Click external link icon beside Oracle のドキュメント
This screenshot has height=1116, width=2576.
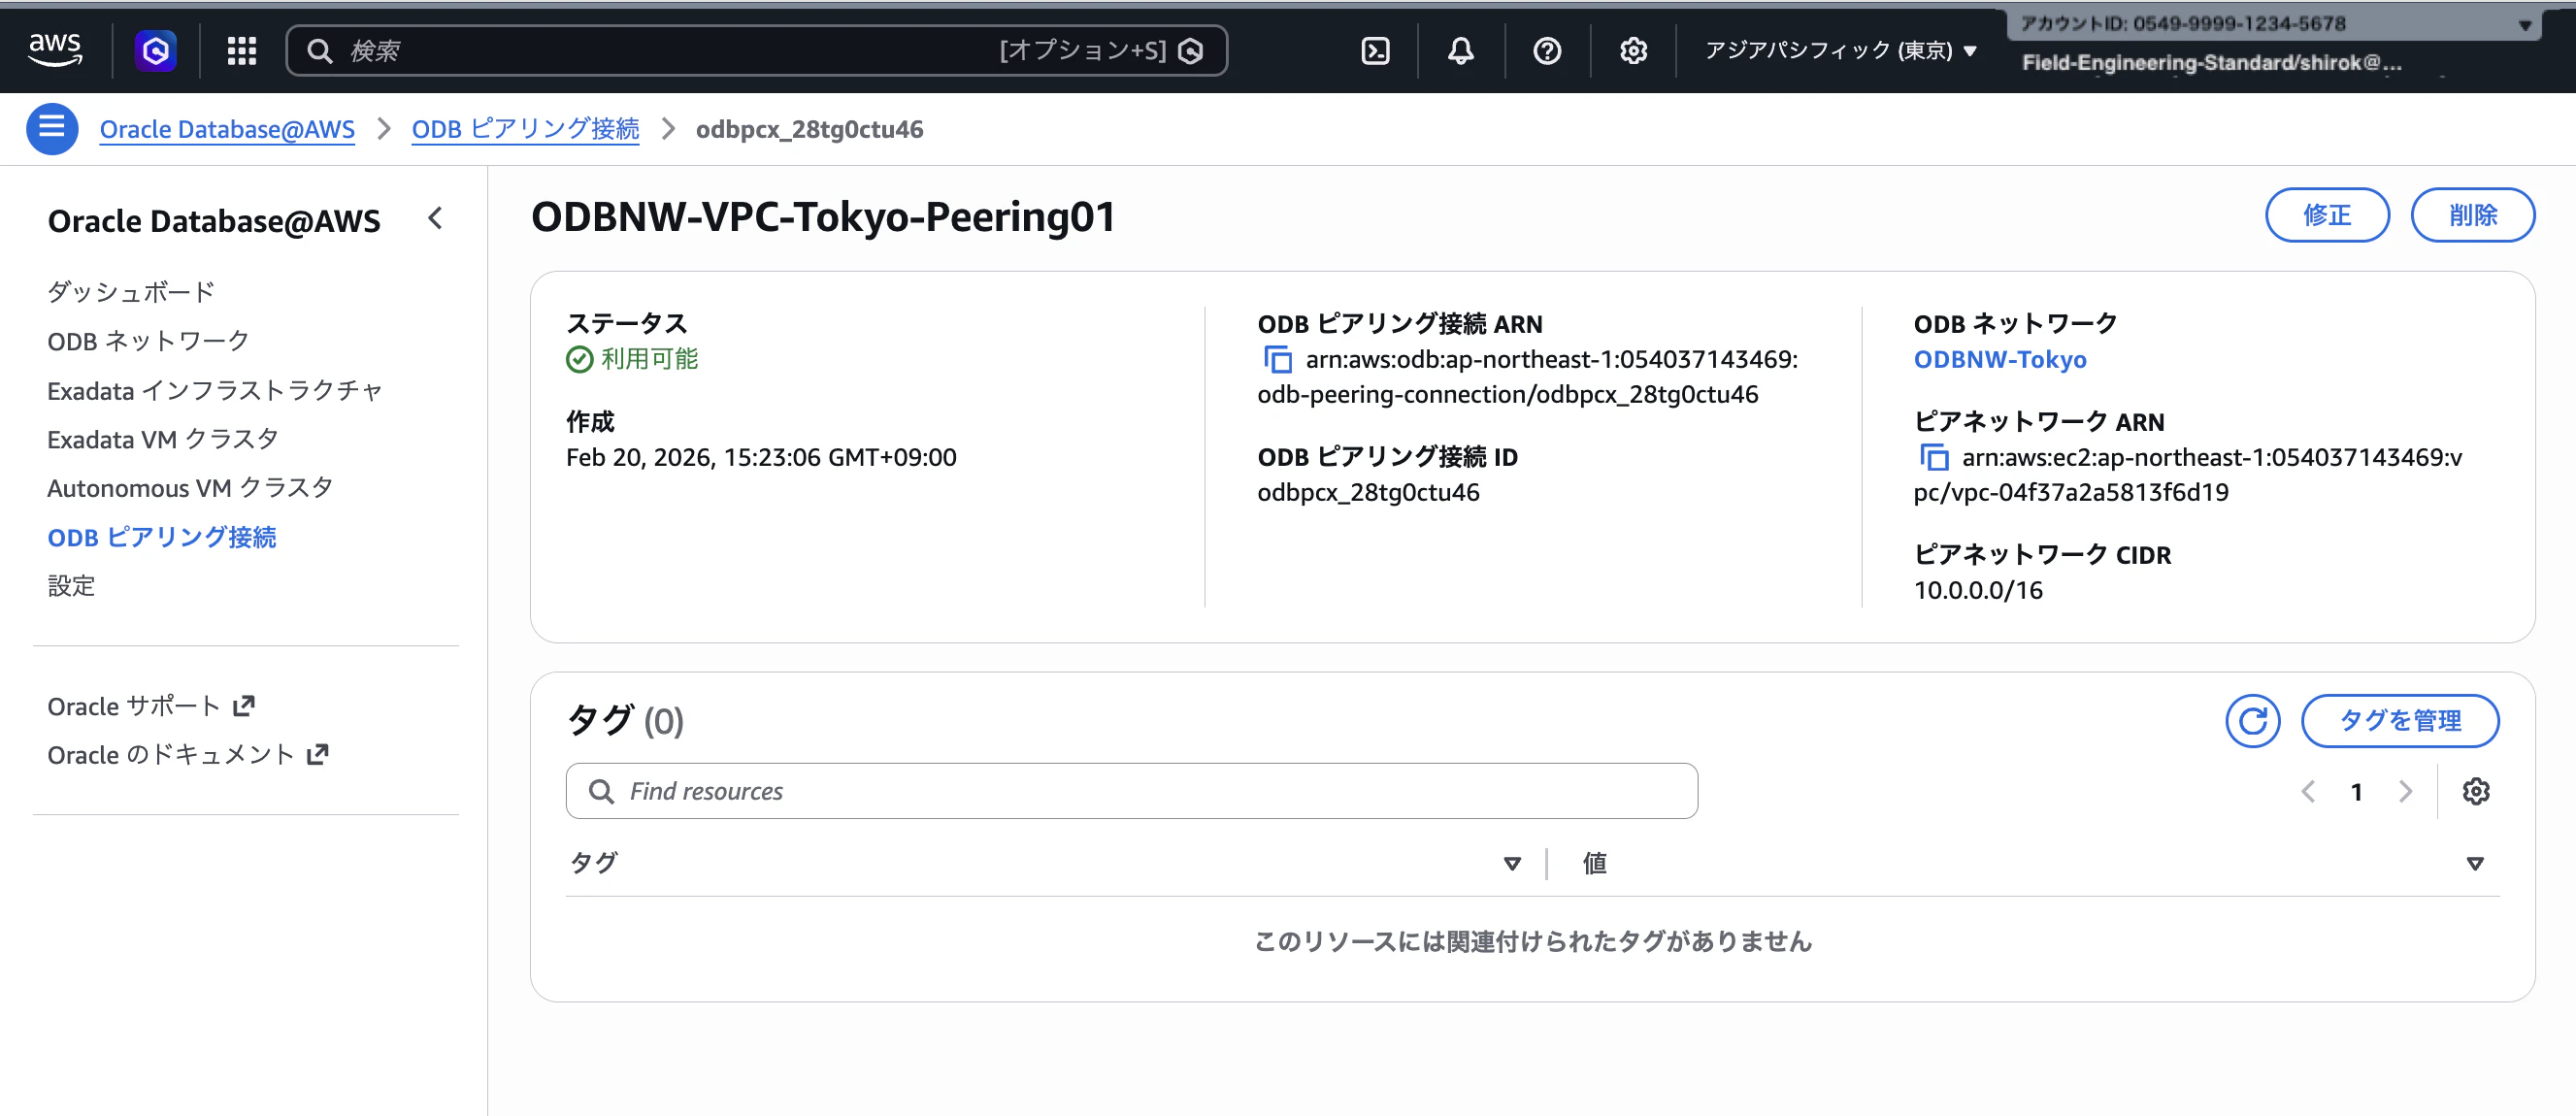[318, 754]
